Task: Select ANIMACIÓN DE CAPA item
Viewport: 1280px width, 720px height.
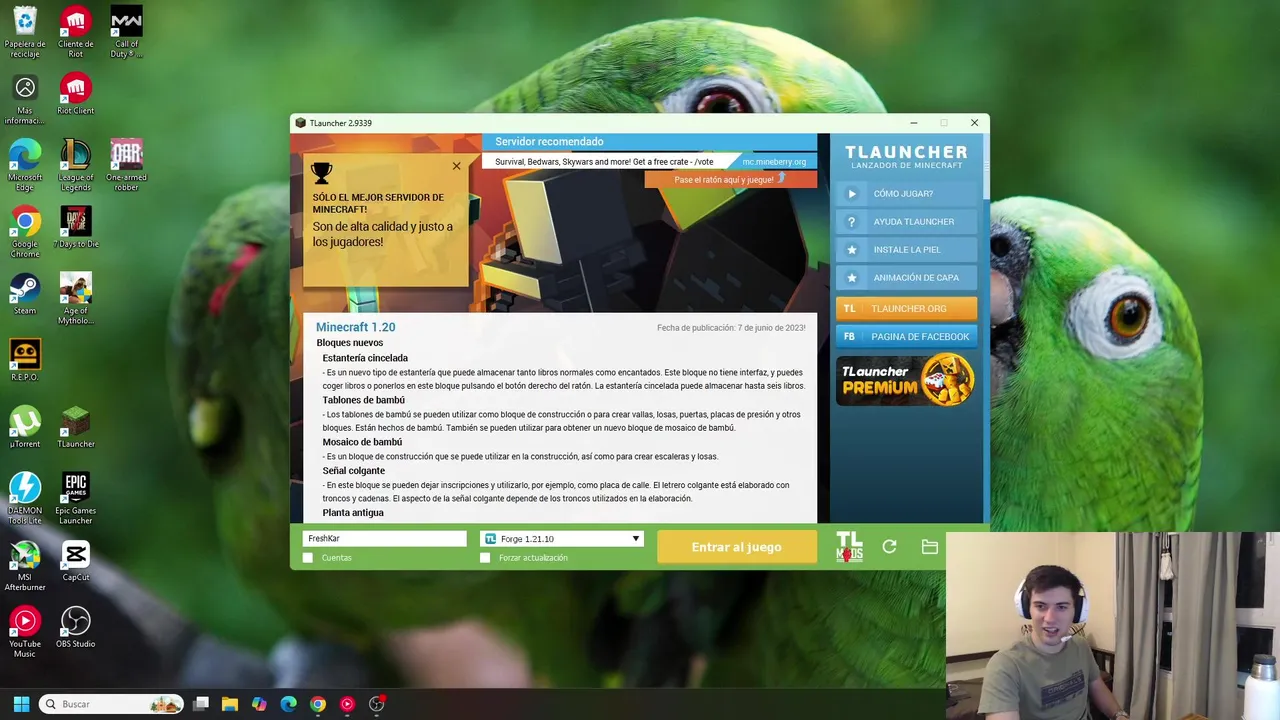Action: point(906,278)
